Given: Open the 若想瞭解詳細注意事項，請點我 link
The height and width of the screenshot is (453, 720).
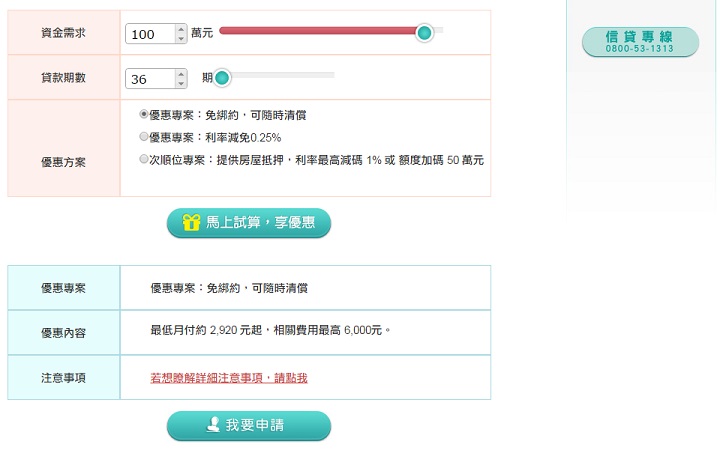Looking at the screenshot, I should click(x=229, y=378).
